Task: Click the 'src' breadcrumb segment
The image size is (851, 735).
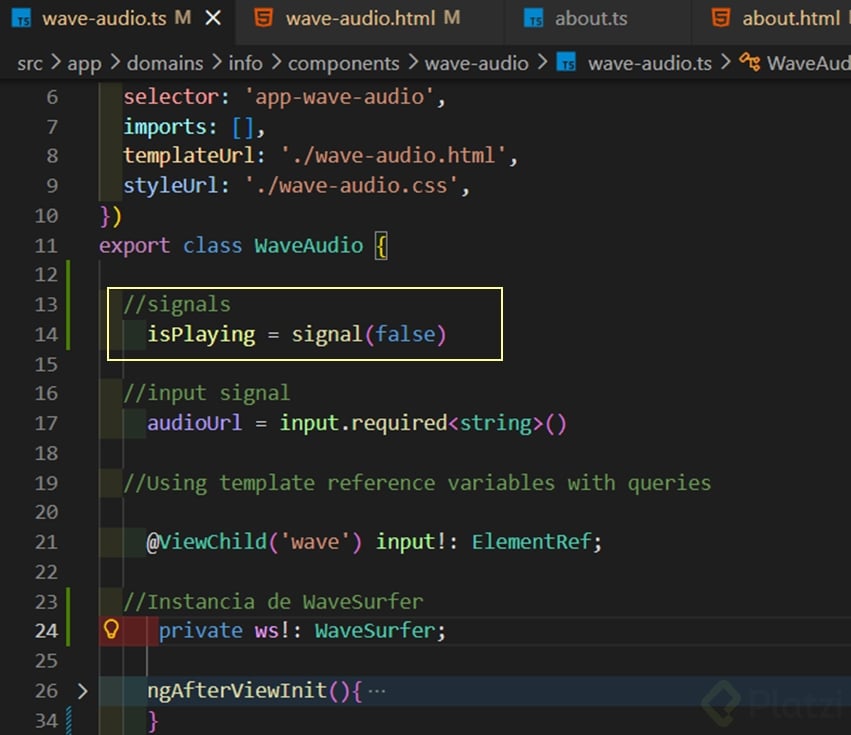Action: (x=30, y=64)
